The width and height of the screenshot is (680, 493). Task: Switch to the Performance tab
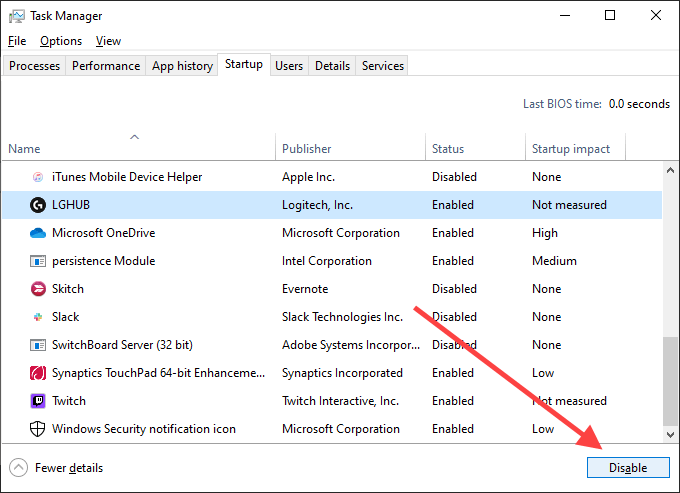(106, 66)
